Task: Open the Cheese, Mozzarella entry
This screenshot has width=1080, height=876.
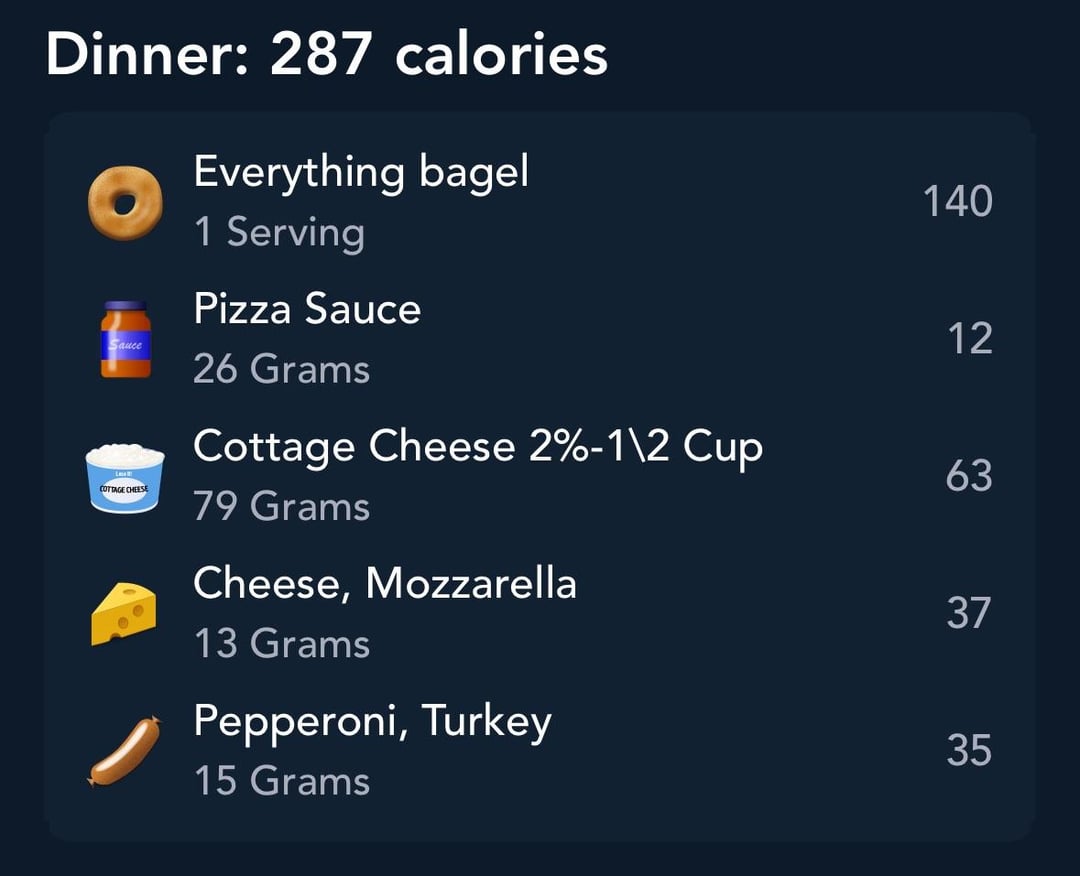Action: 539,614
